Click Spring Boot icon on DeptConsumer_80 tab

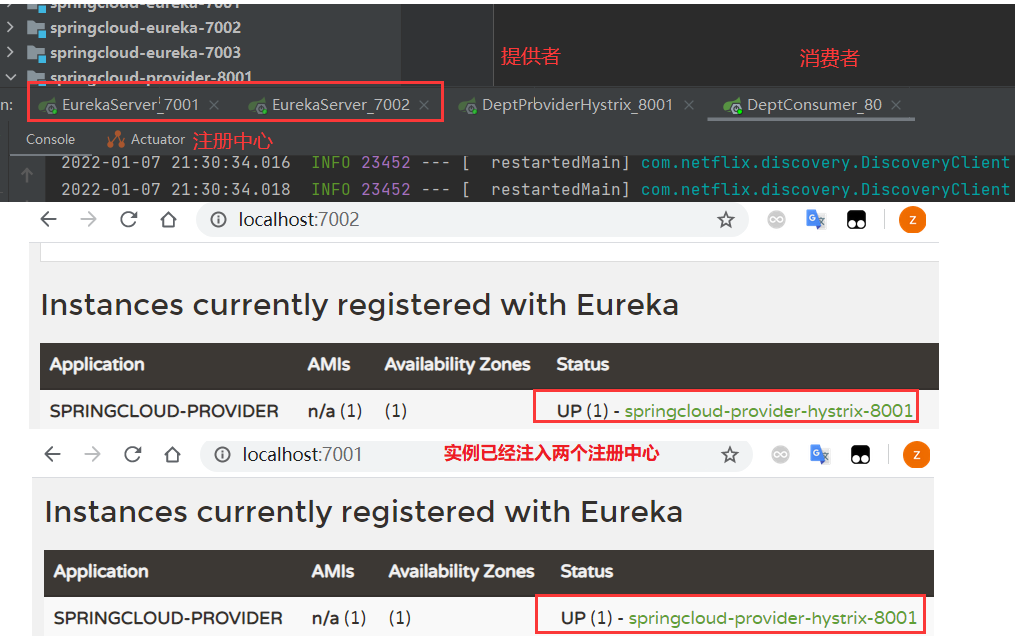coord(732,105)
